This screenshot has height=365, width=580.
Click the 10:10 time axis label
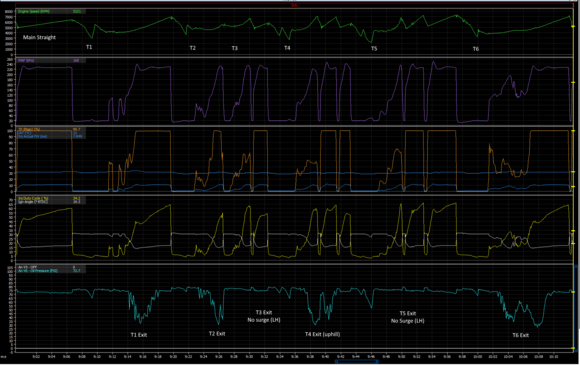554,357
